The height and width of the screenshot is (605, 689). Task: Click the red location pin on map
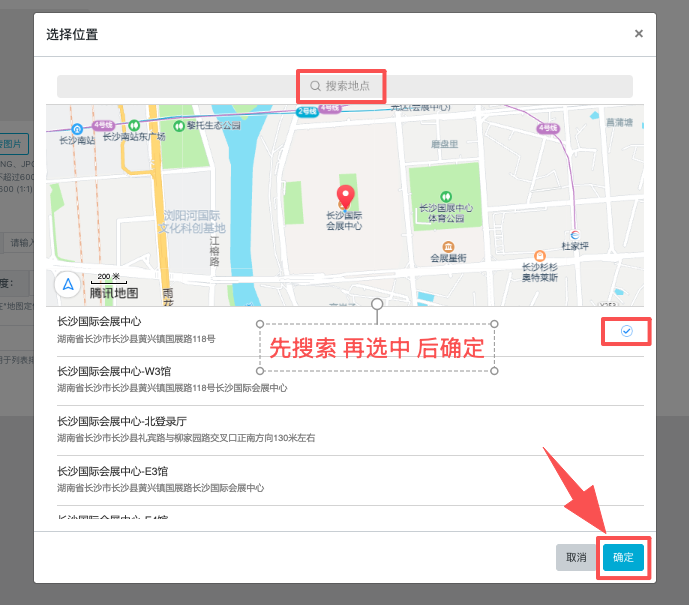point(345,196)
